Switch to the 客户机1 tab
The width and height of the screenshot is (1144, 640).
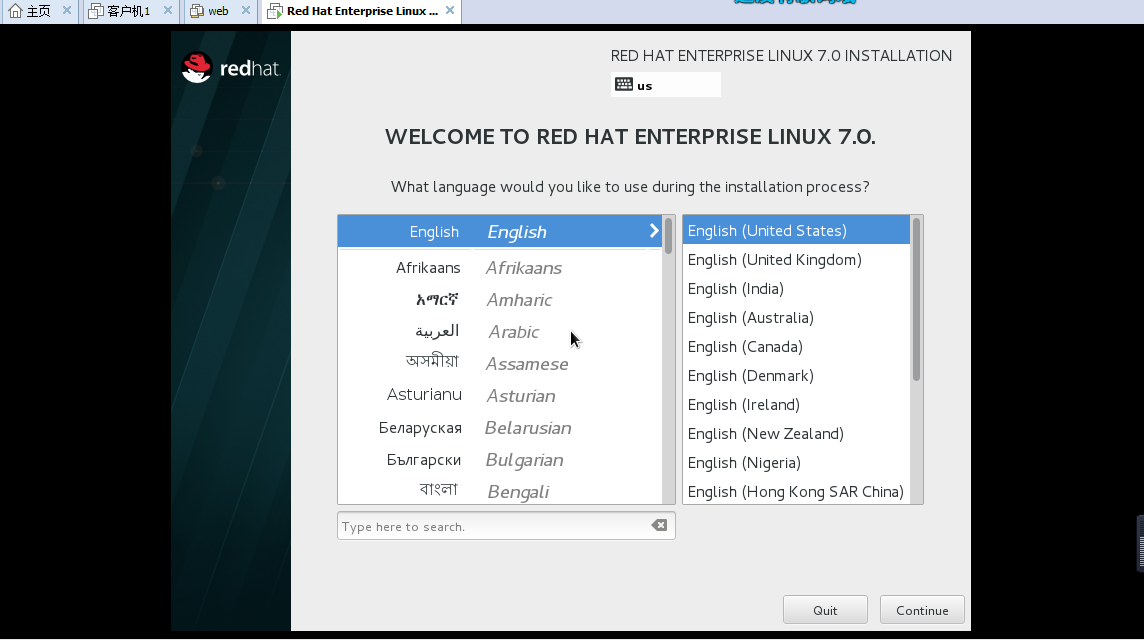tap(130, 11)
